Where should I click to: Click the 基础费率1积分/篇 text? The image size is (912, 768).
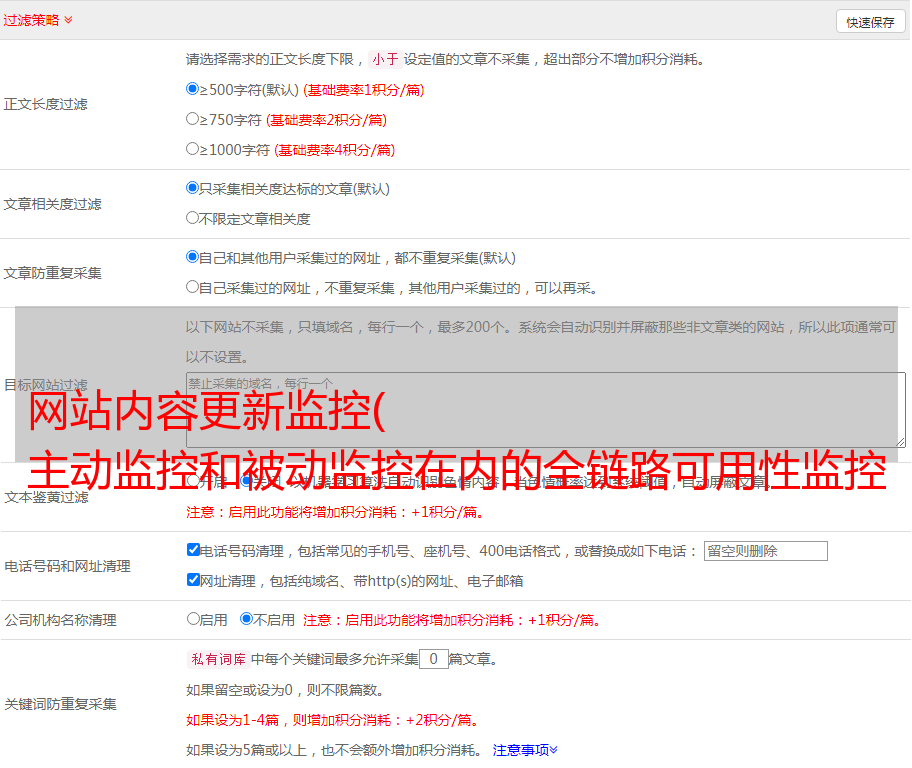click(364, 90)
